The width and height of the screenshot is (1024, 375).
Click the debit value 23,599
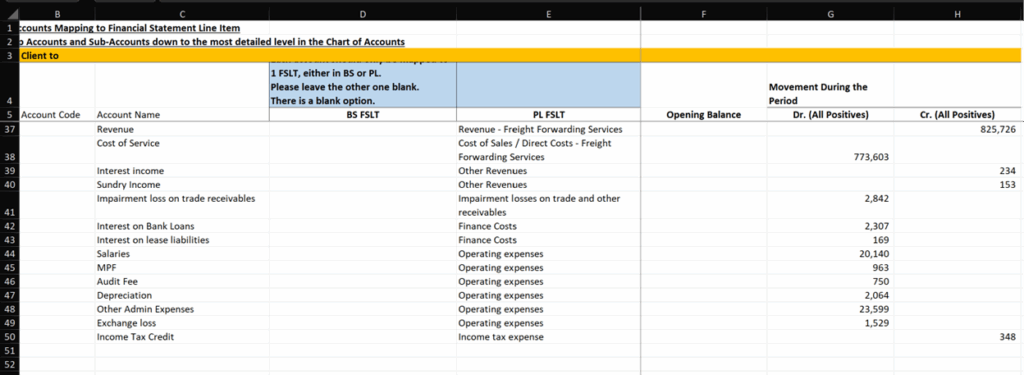click(x=873, y=309)
